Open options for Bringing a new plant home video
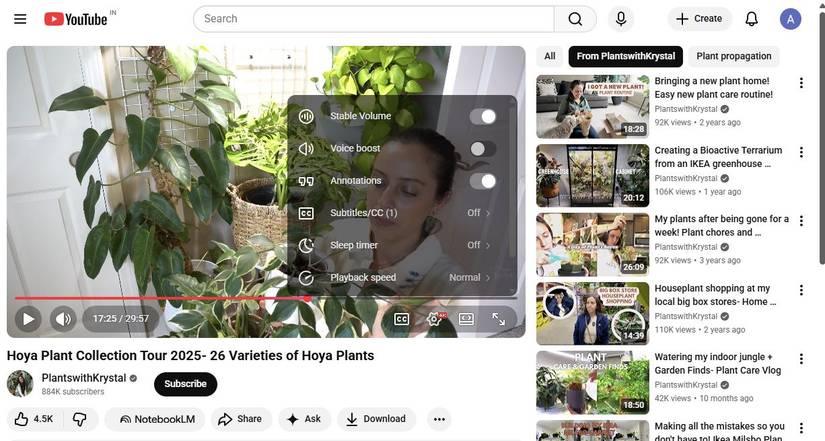Image resolution: width=825 pixels, height=441 pixels. pyautogui.click(x=801, y=83)
